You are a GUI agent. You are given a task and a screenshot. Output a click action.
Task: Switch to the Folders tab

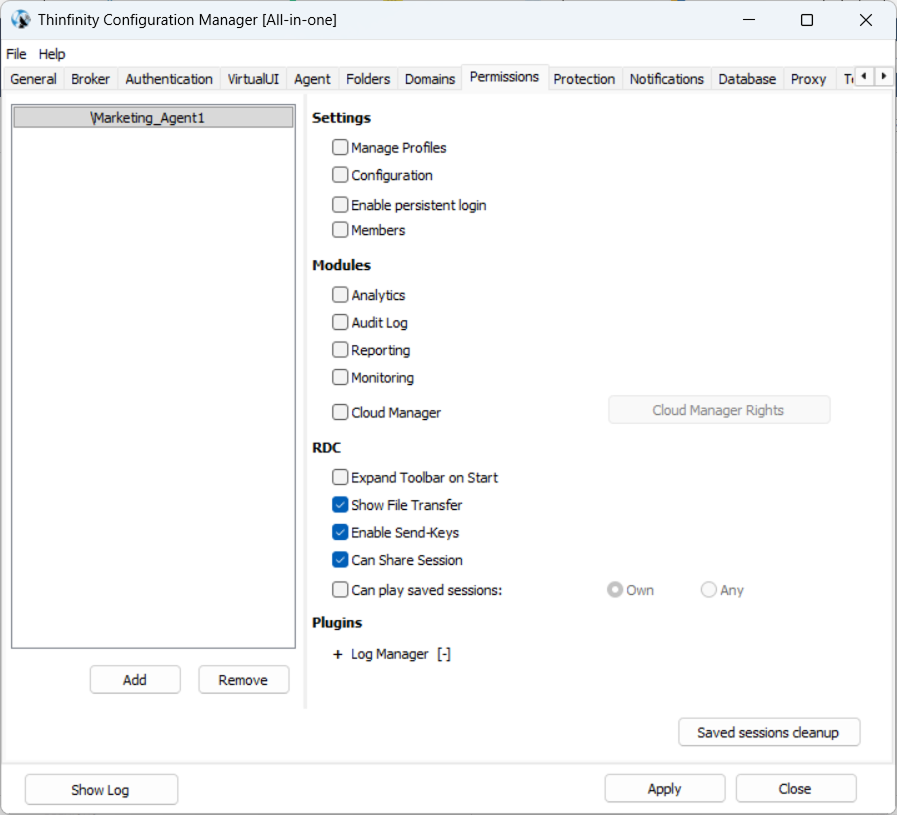pos(368,79)
